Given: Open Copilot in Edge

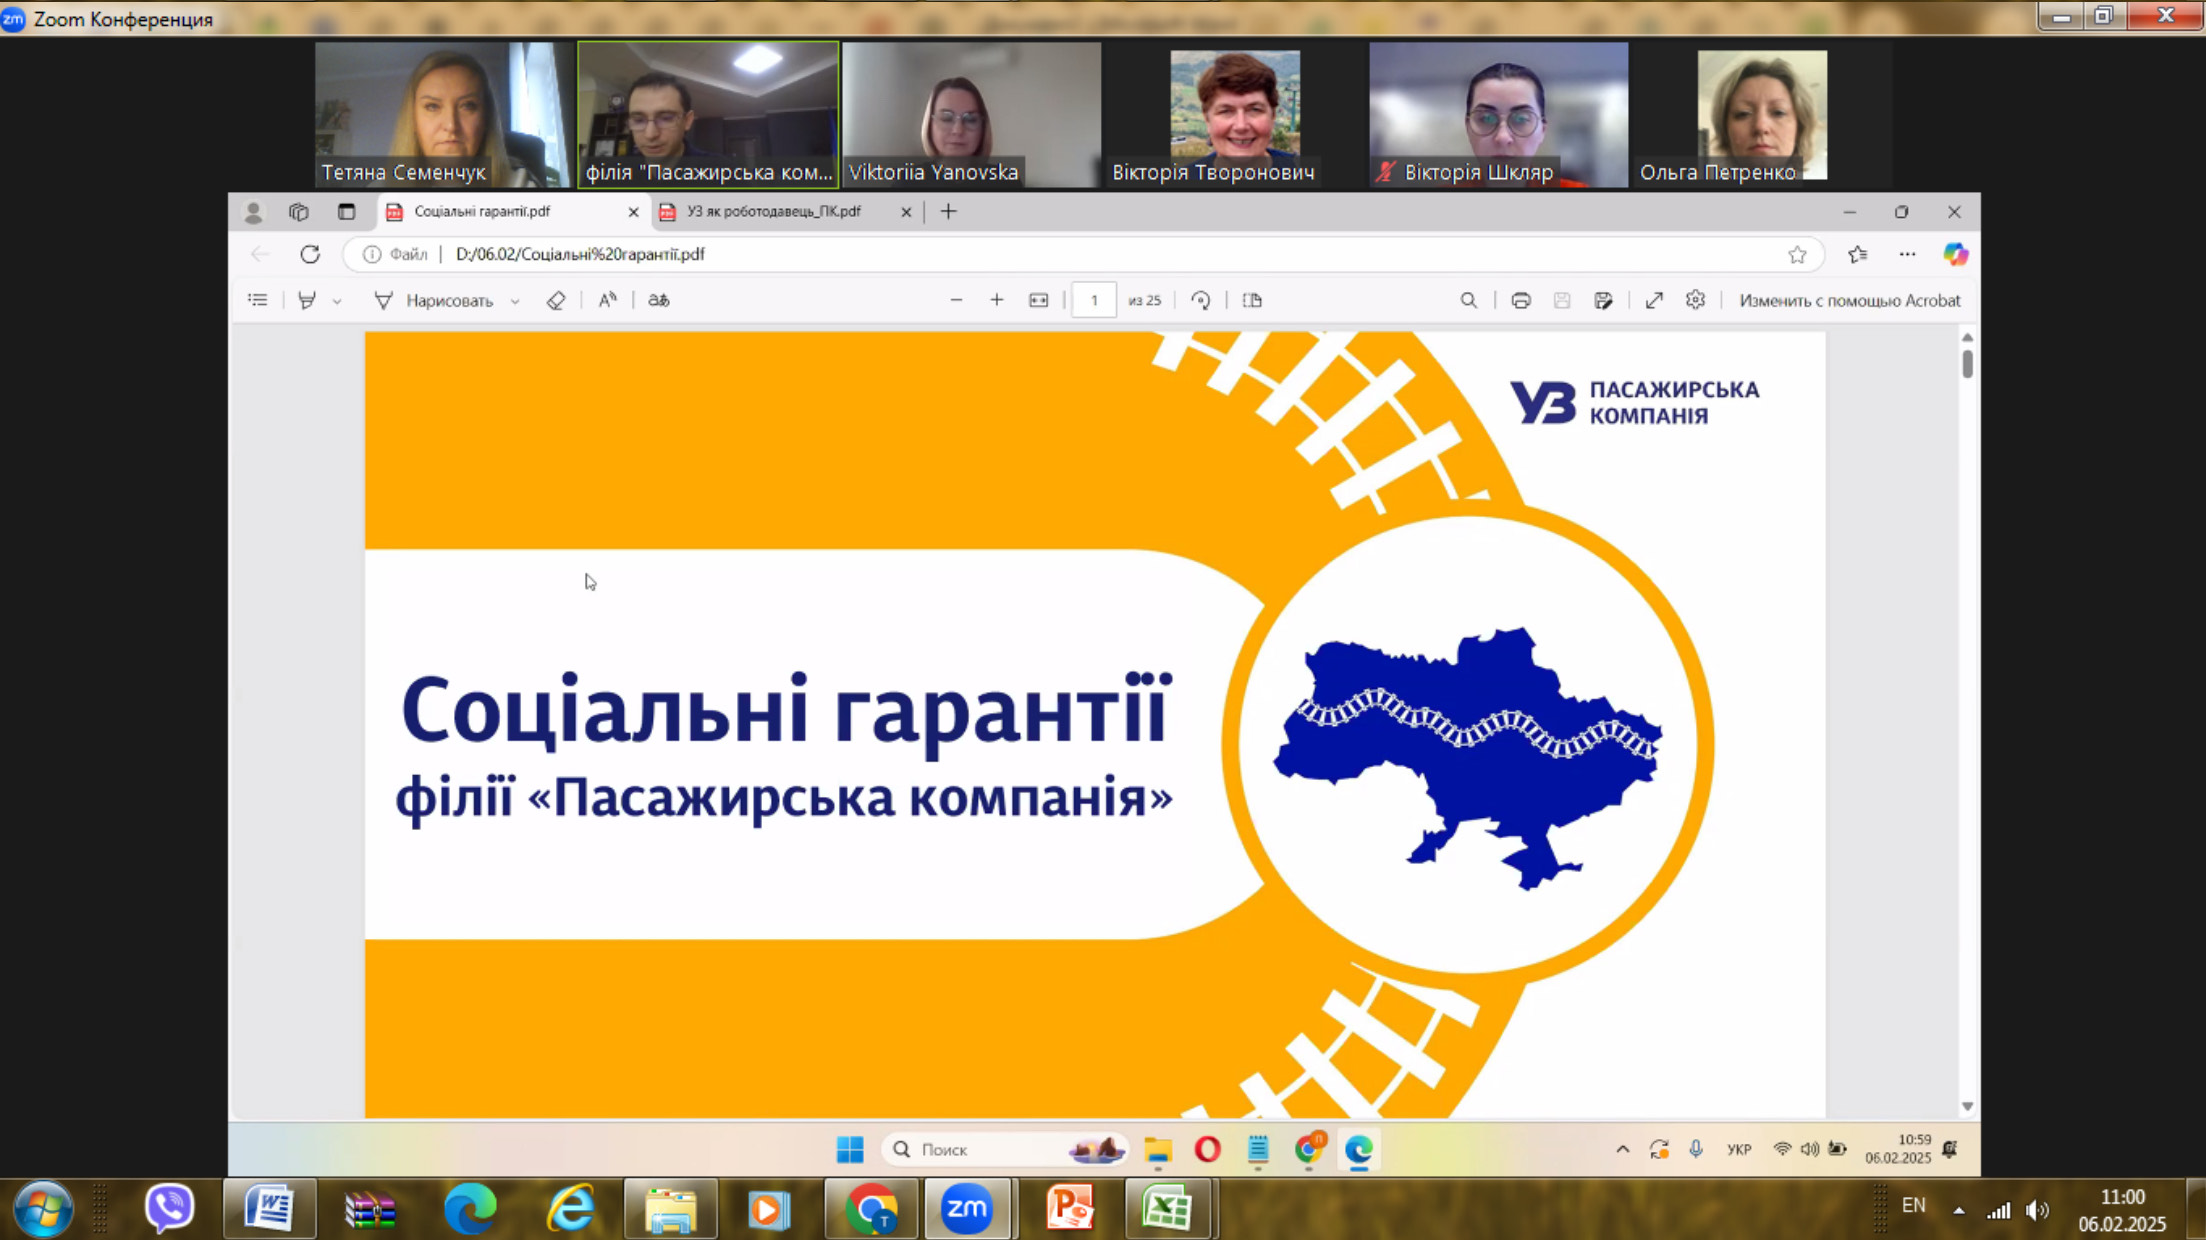Looking at the screenshot, I should (1955, 254).
